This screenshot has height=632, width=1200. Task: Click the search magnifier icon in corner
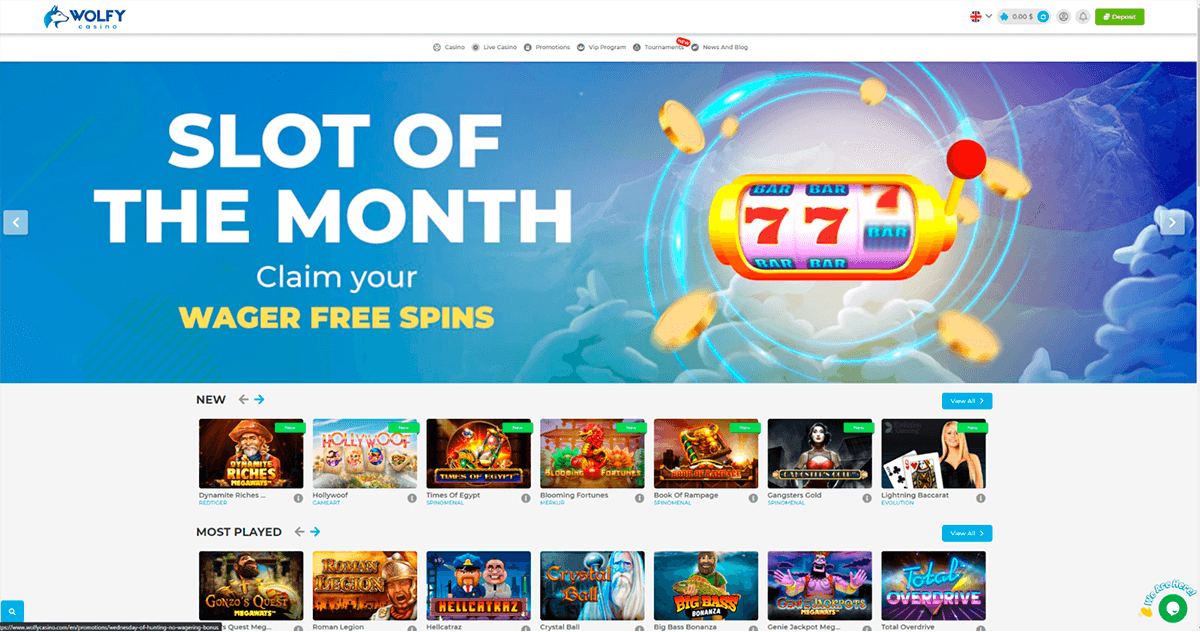(x=12, y=611)
